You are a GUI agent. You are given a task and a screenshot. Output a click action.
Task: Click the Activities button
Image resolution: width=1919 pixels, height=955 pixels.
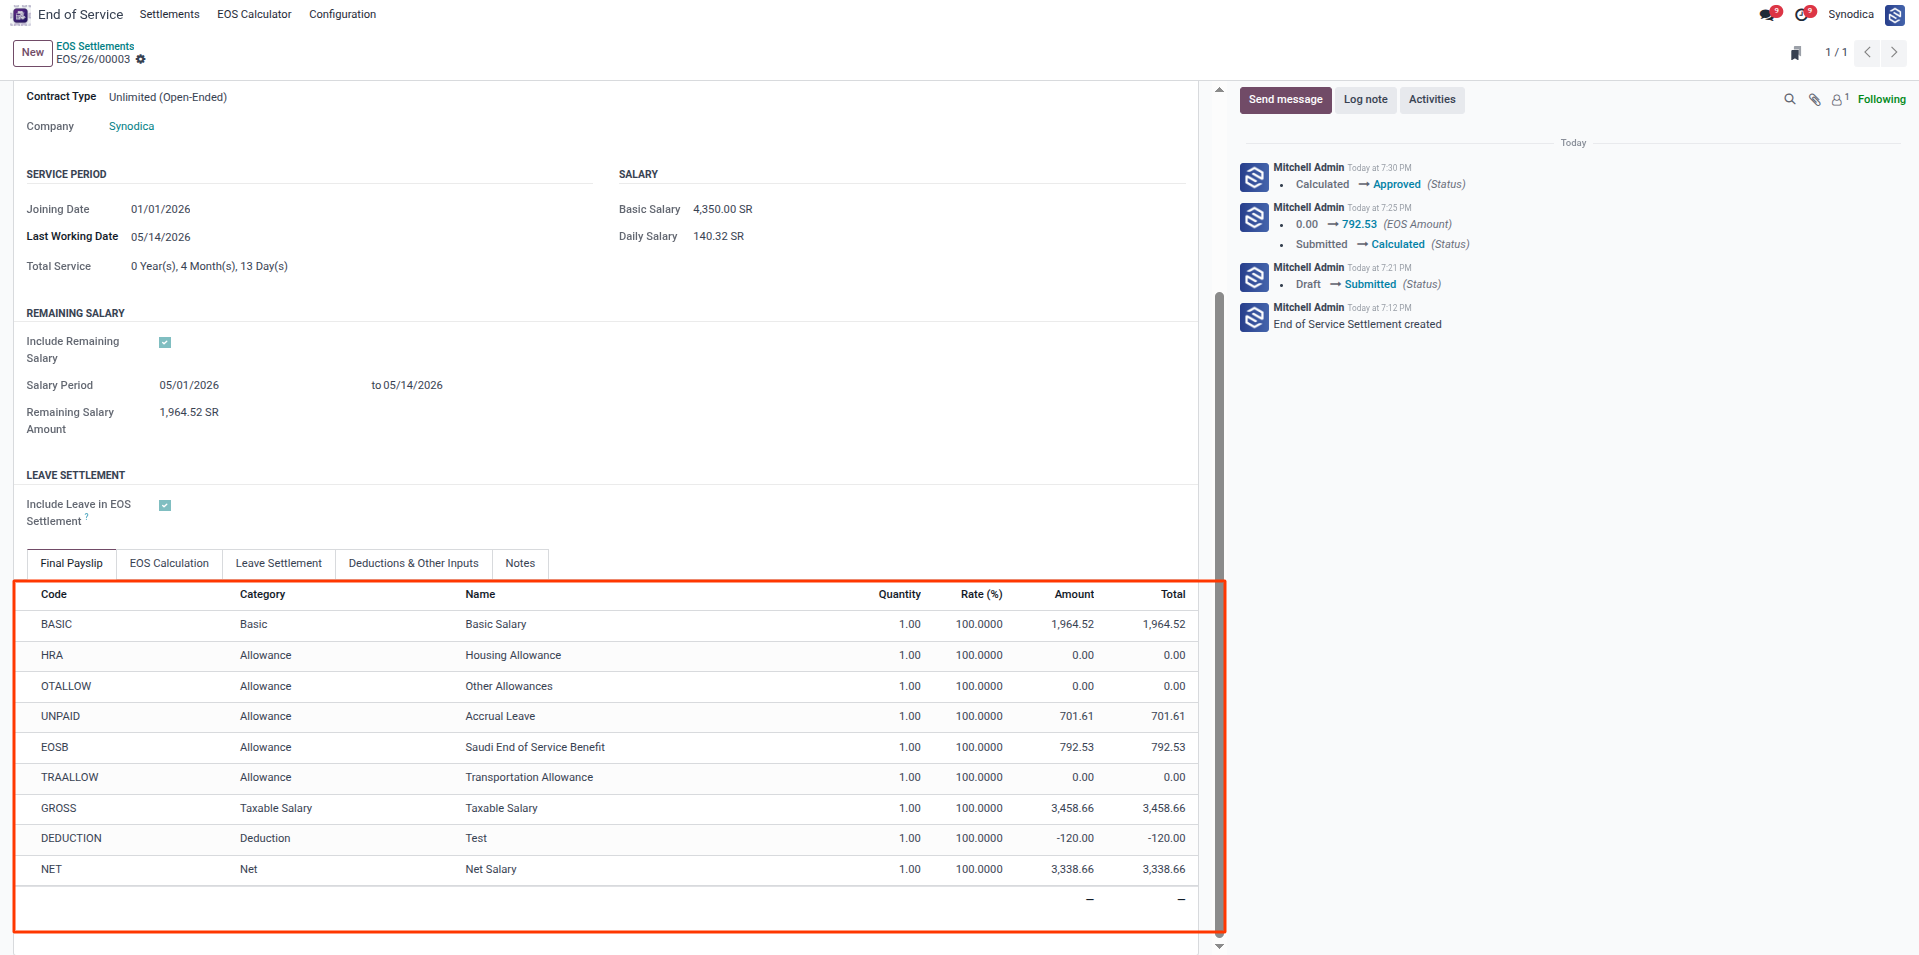1432,100
